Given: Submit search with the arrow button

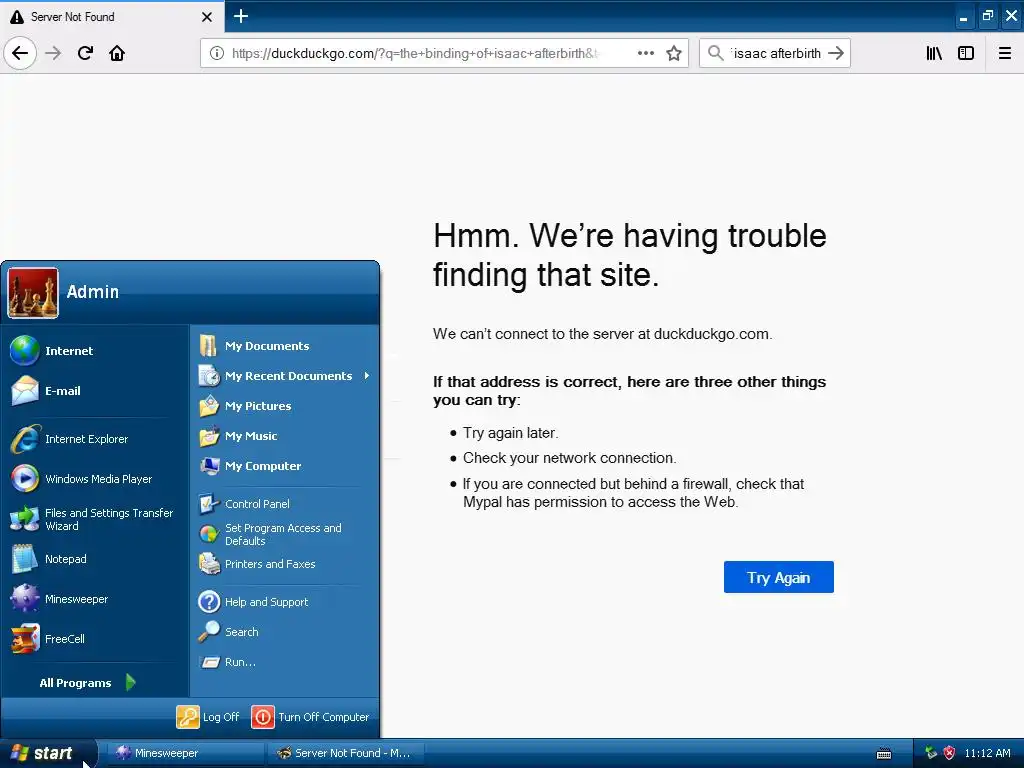Looking at the screenshot, I should point(836,53).
